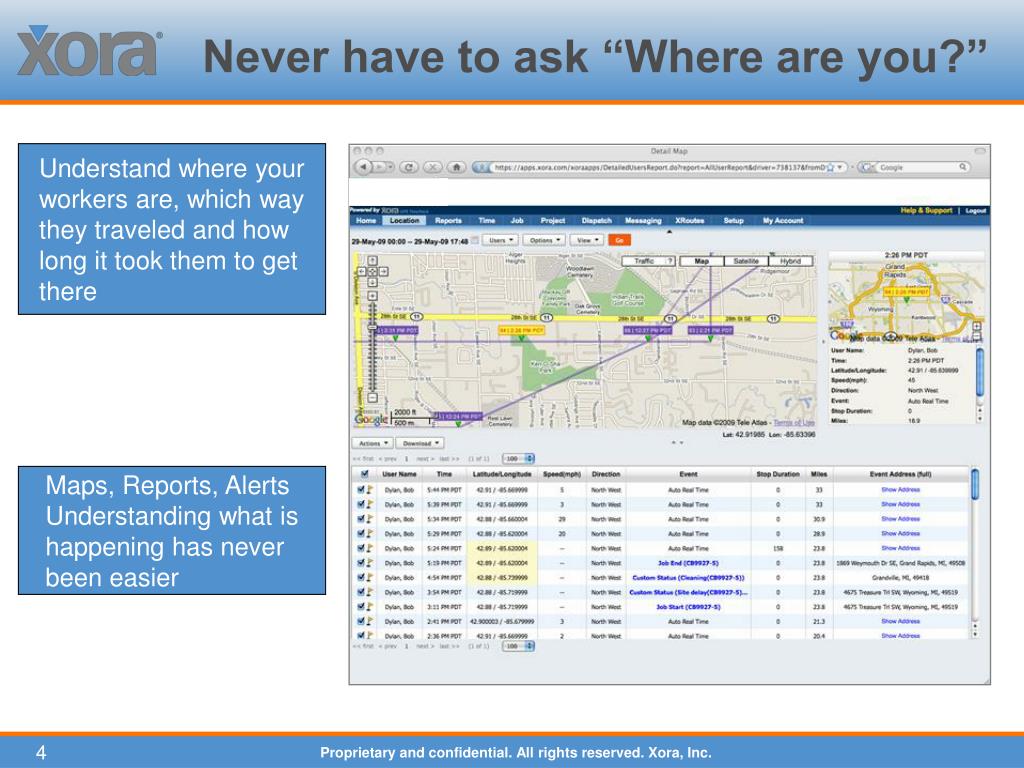Click the browser URL address field
Image resolution: width=1024 pixels, height=768 pixels.
point(658,168)
